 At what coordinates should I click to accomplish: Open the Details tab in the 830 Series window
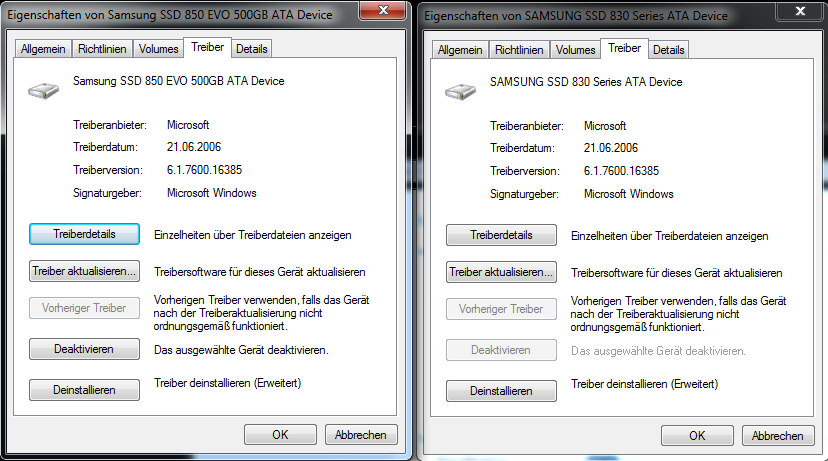(x=669, y=50)
